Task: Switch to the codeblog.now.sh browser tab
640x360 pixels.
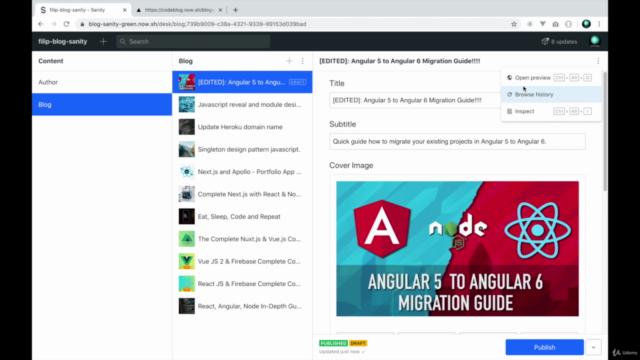Action: pyautogui.click(x=179, y=10)
